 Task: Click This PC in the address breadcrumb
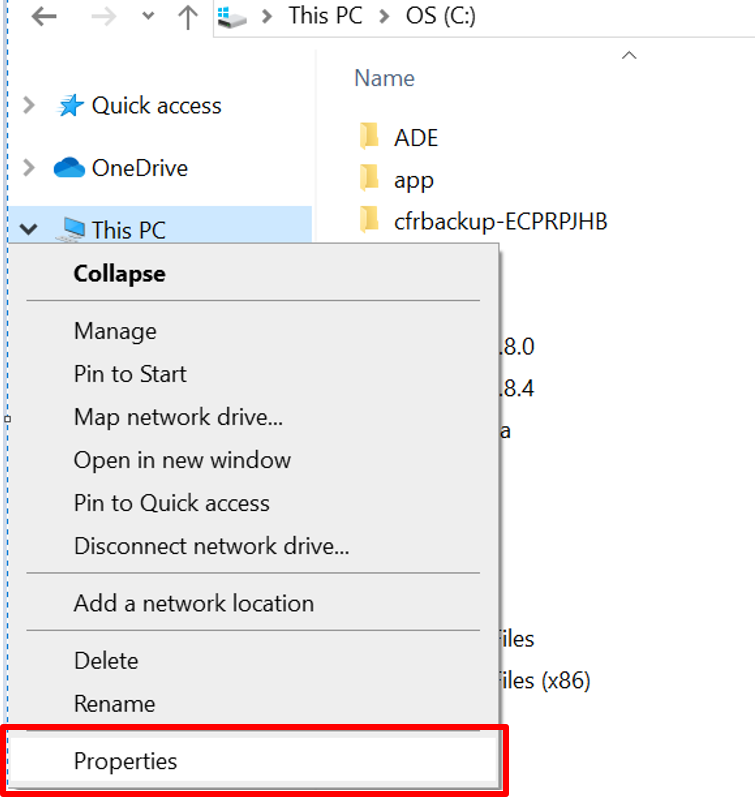pos(325,16)
